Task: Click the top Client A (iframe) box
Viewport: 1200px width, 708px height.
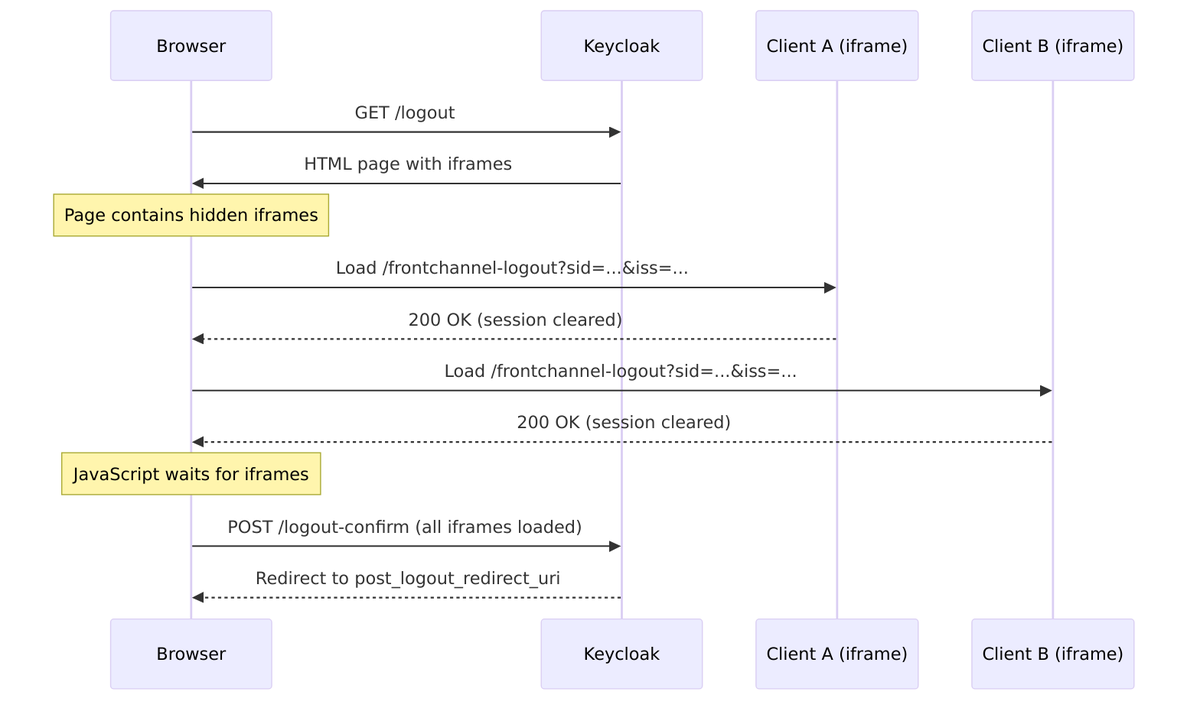Action: tap(836, 46)
